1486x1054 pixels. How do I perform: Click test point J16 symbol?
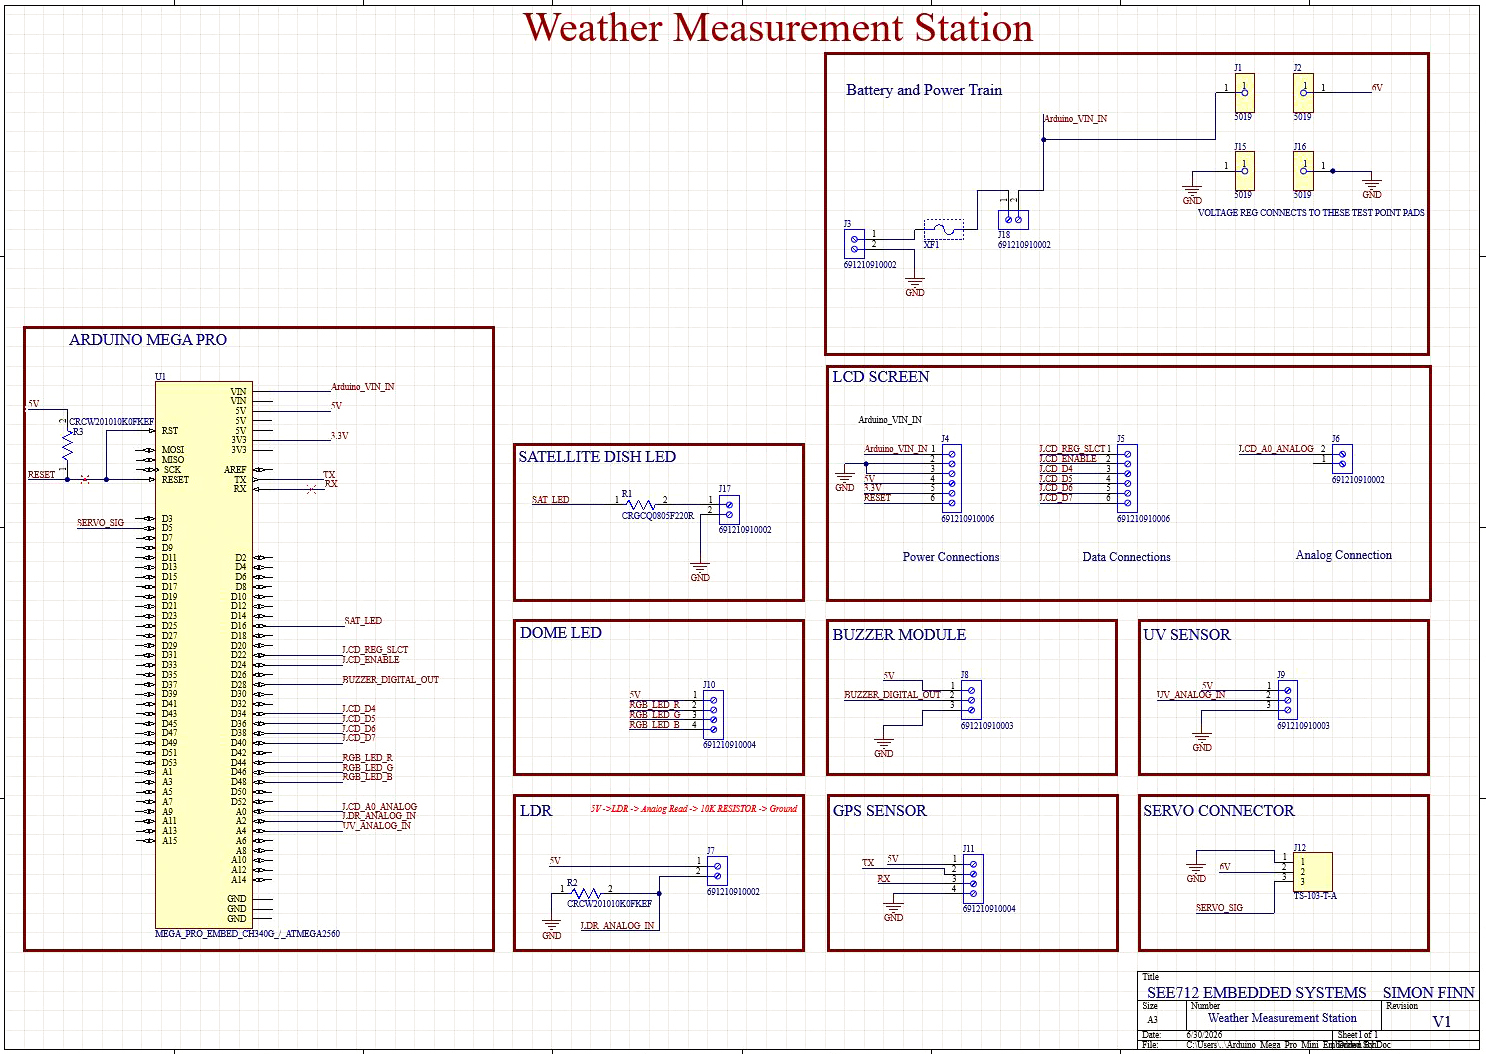click(1303, 171)
